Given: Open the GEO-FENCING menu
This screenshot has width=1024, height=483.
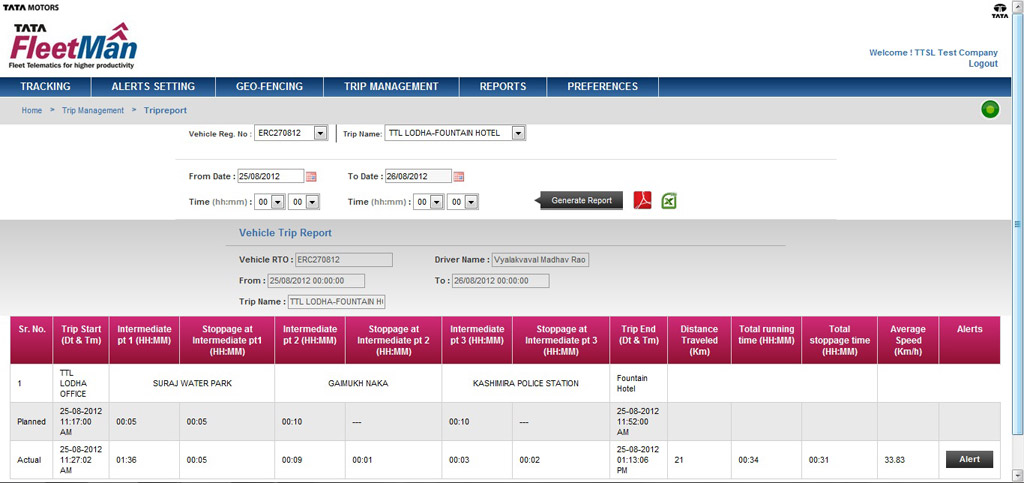Looking at the screenshot, I should coord(269,86).
